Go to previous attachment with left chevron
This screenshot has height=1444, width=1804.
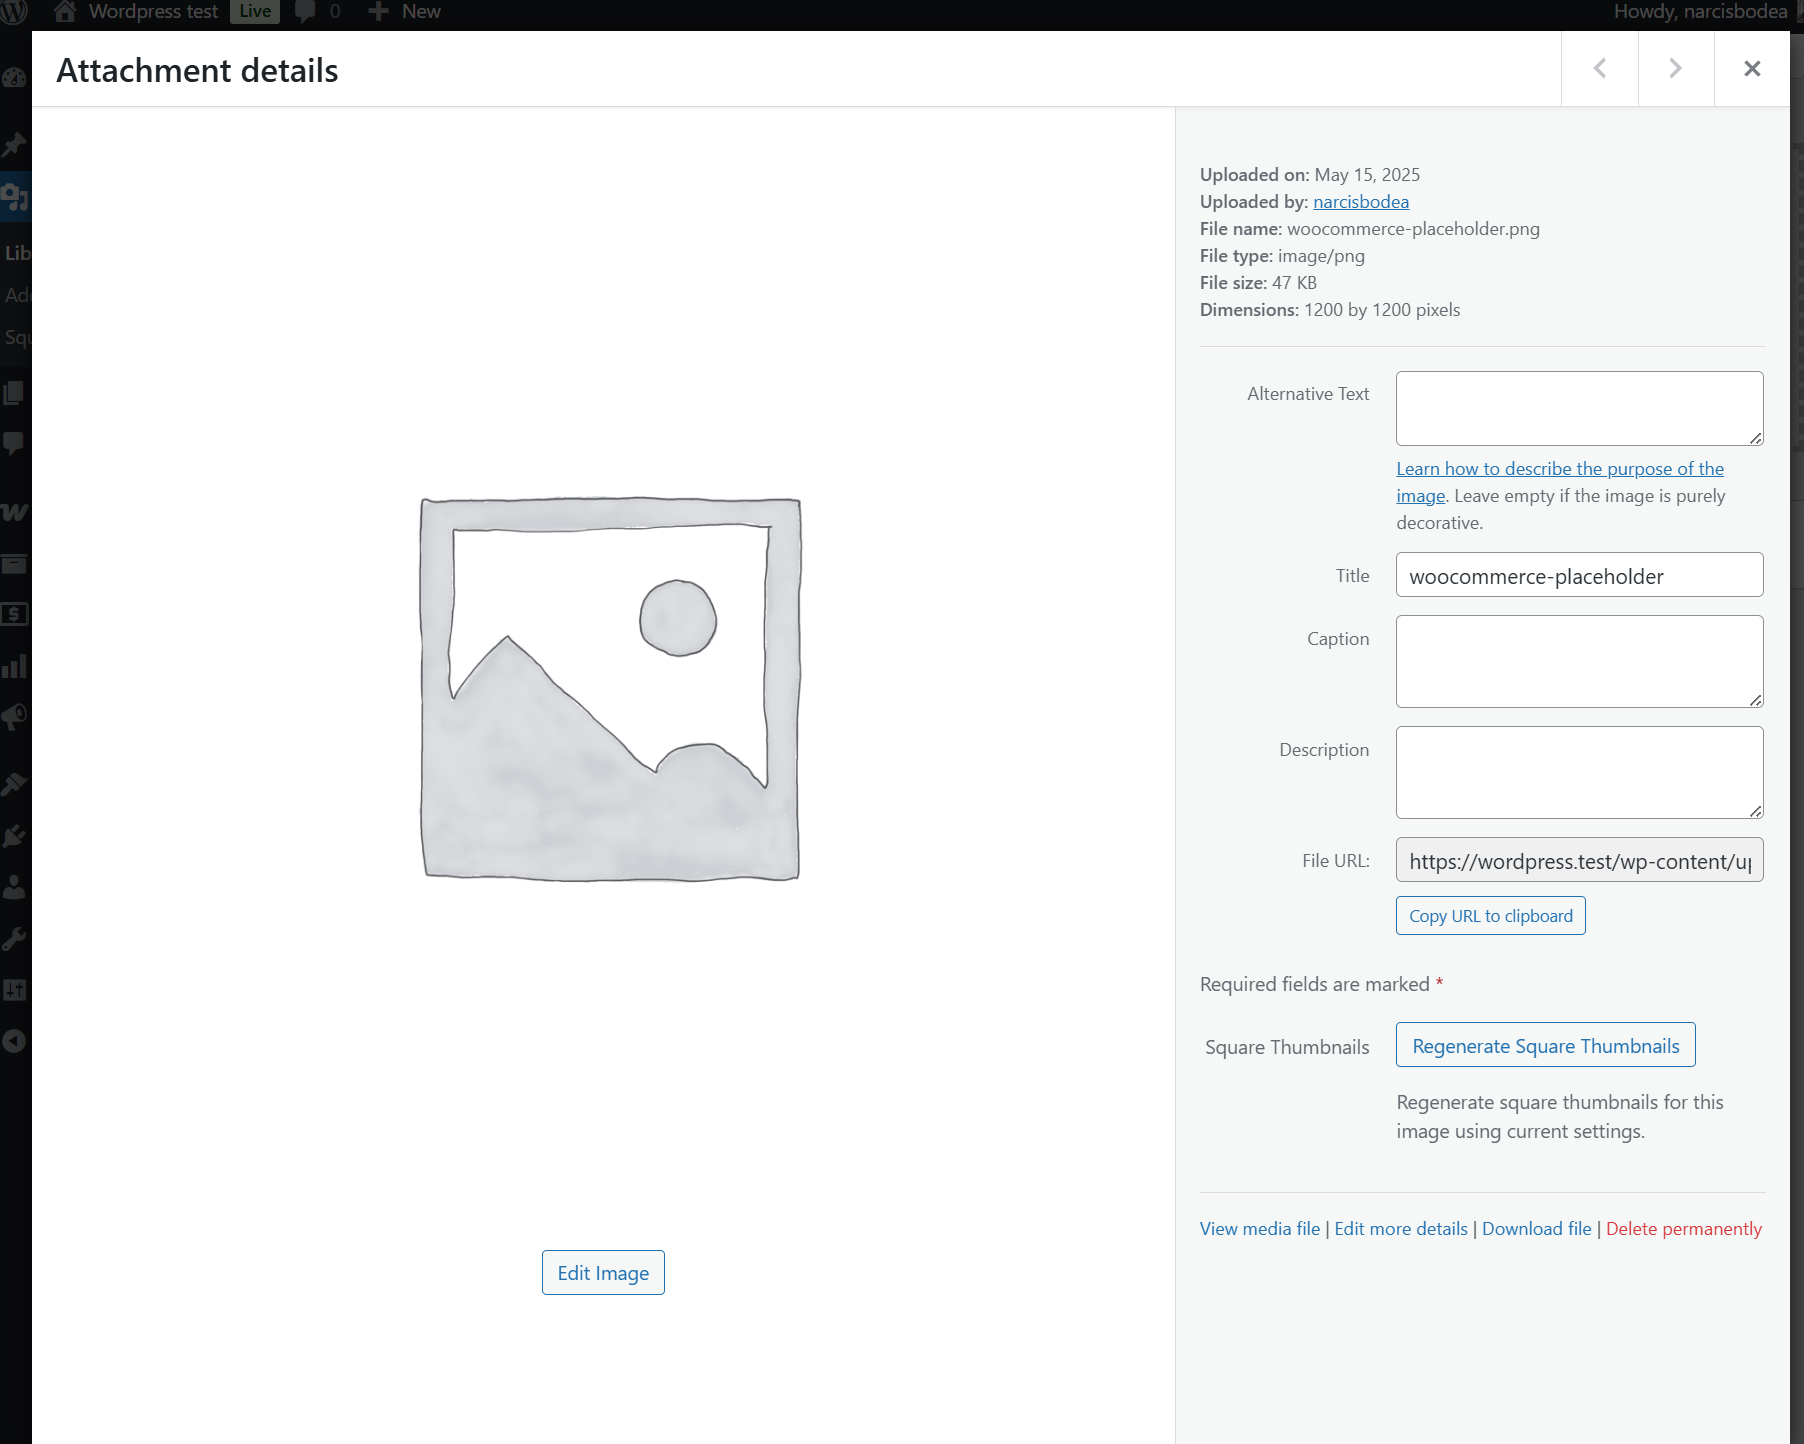(1600, 68)
